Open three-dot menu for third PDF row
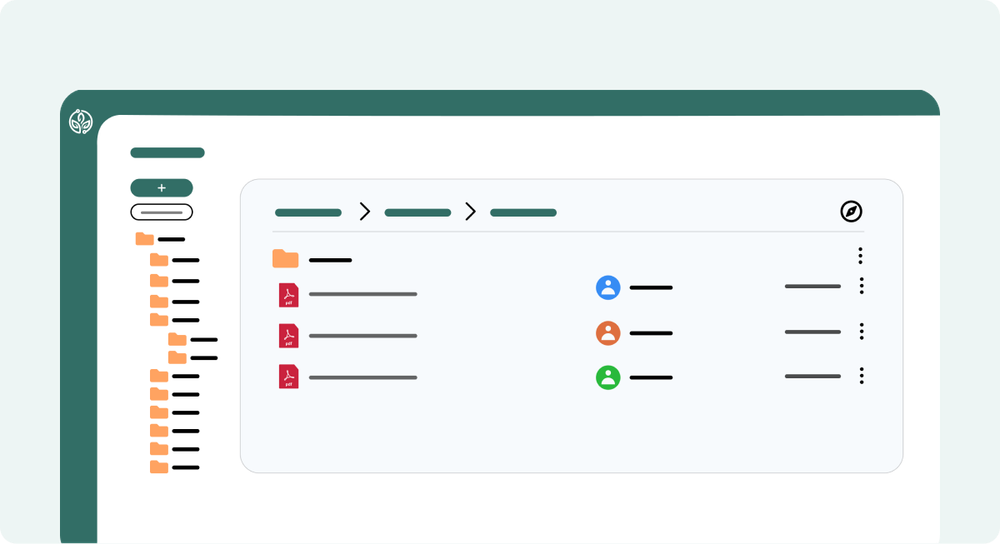The height and width of the screenshot is (544, 1000). pos(861,376)
